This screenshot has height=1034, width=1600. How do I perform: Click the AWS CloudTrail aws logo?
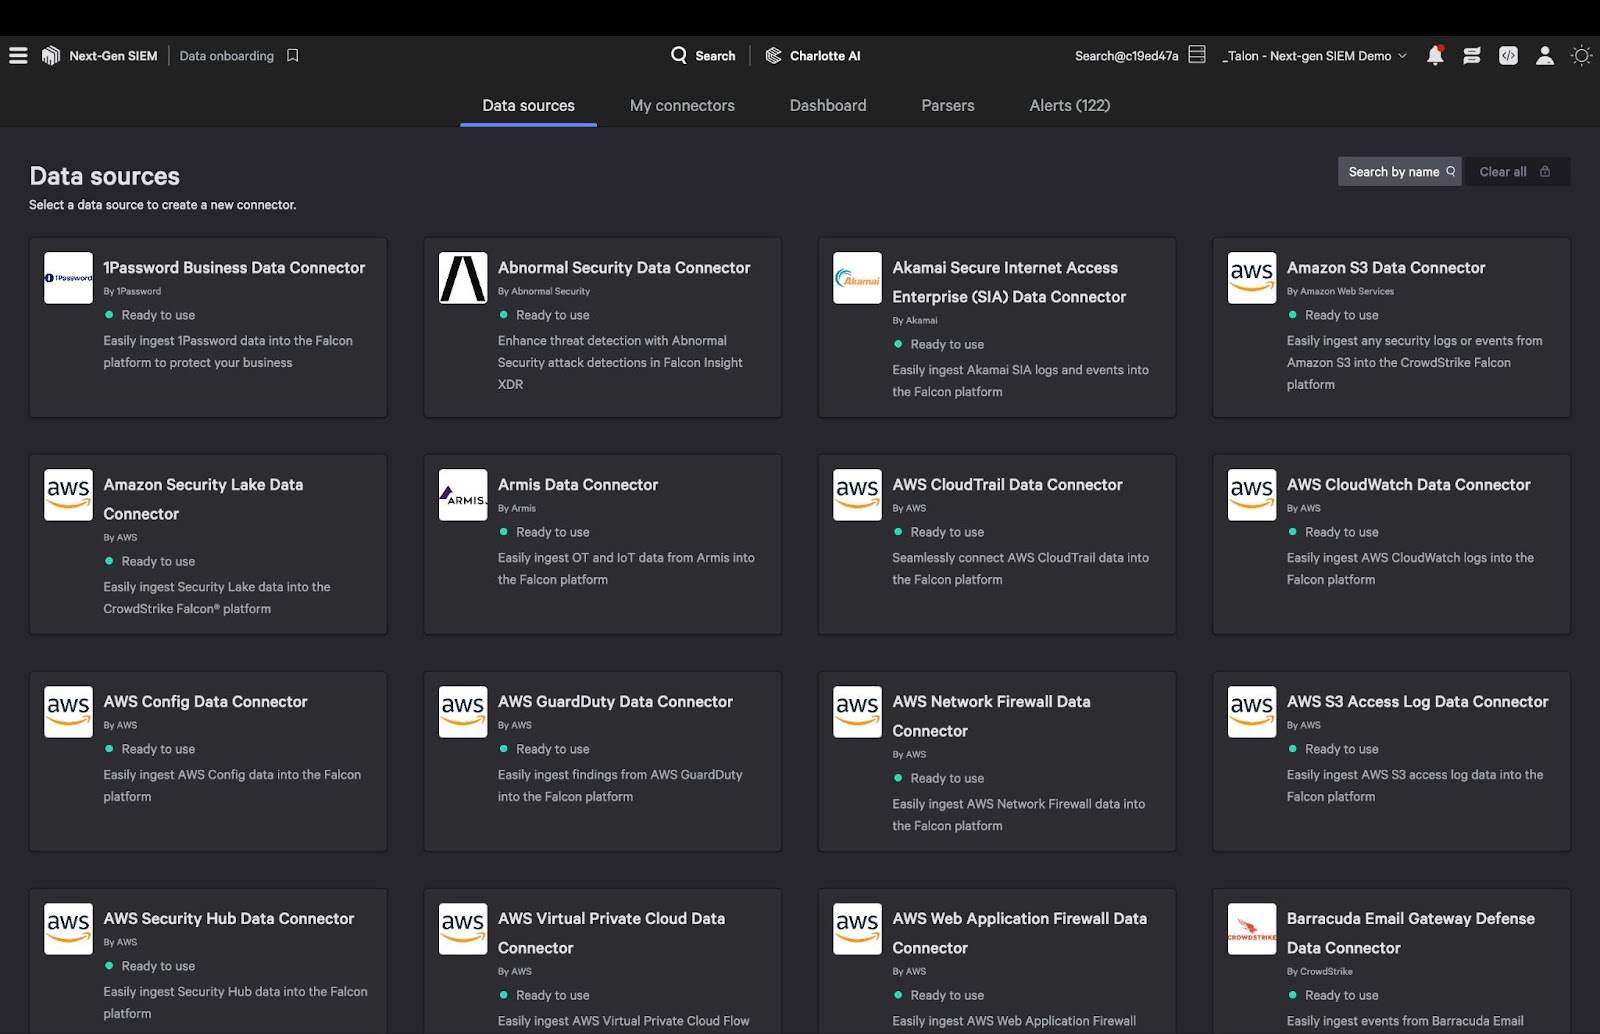tap(858, 495)
